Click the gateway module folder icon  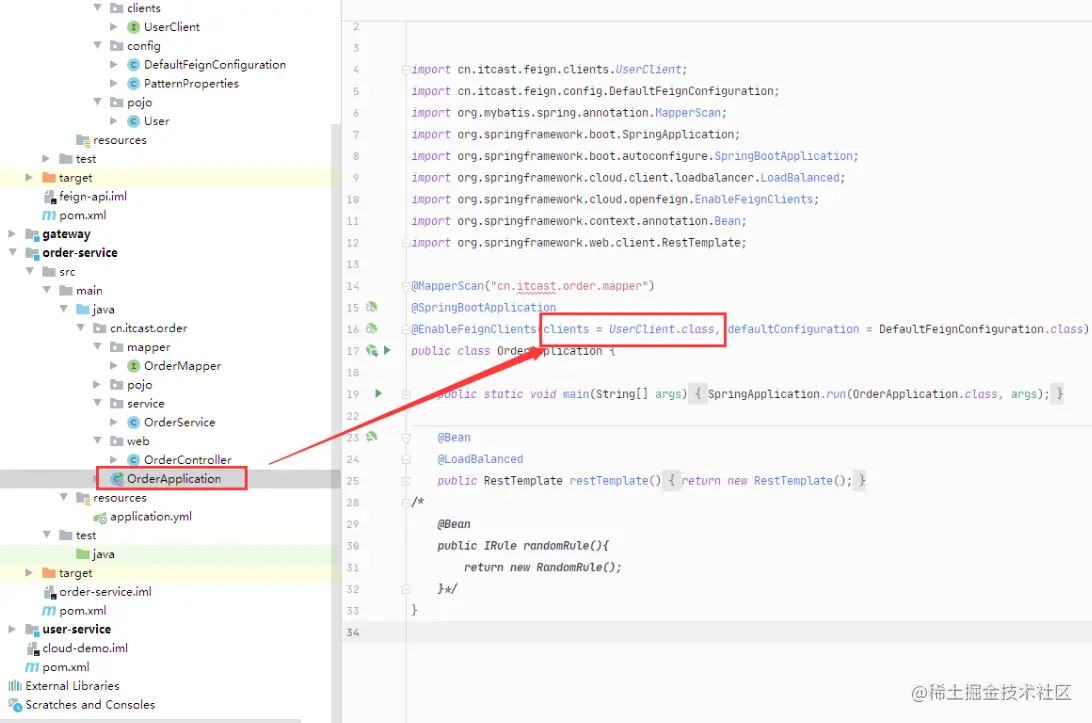[x=32, y=234]
